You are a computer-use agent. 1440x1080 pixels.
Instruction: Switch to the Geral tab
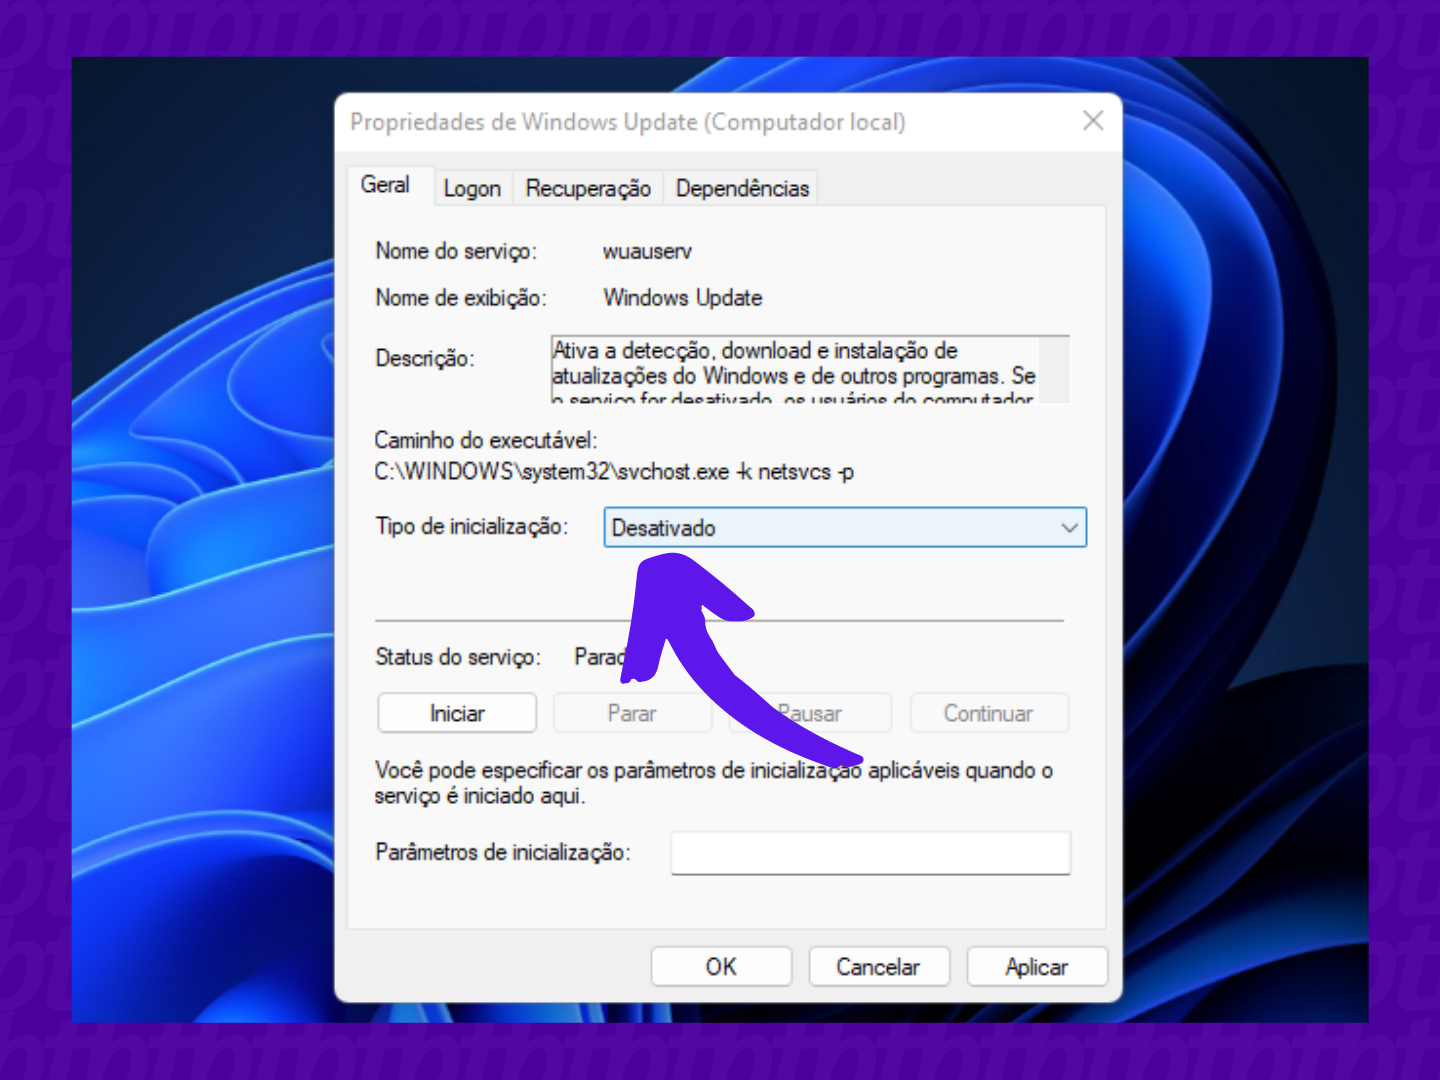click(386, 185)
